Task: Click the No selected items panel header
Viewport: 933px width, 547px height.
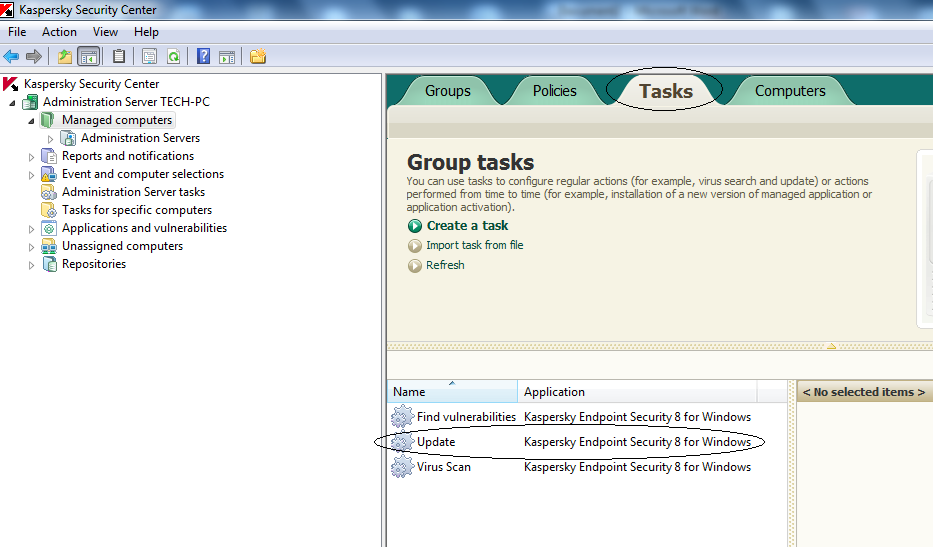Action: click(x=864, y=392)
